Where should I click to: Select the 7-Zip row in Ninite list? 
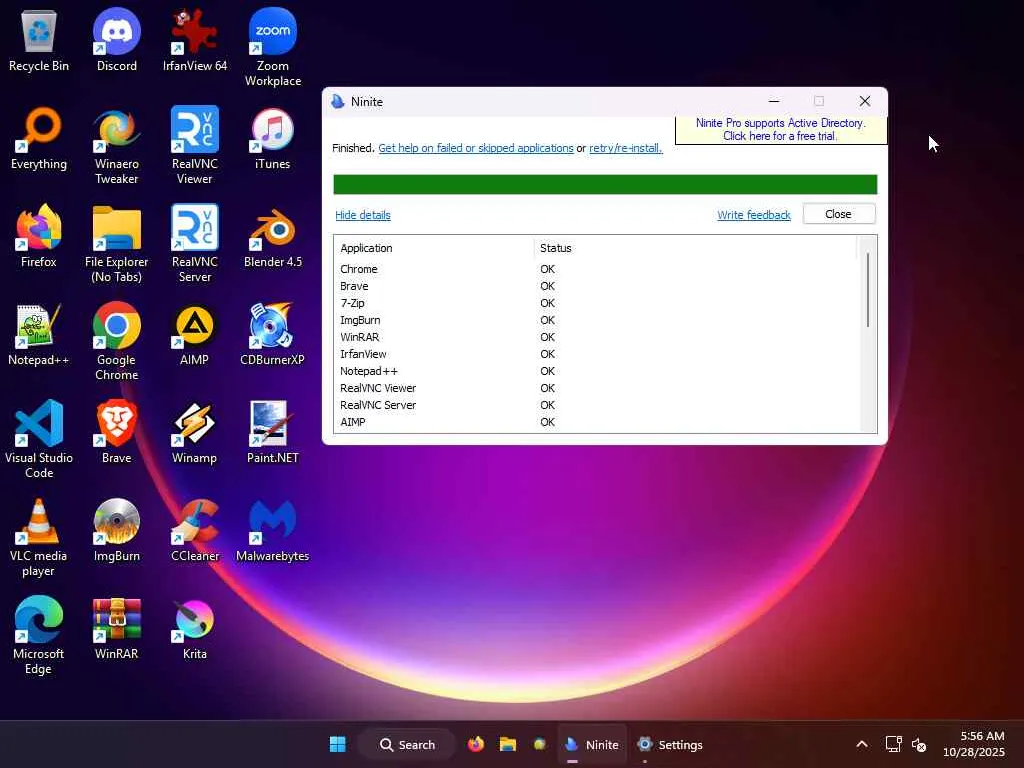[597, 303]
